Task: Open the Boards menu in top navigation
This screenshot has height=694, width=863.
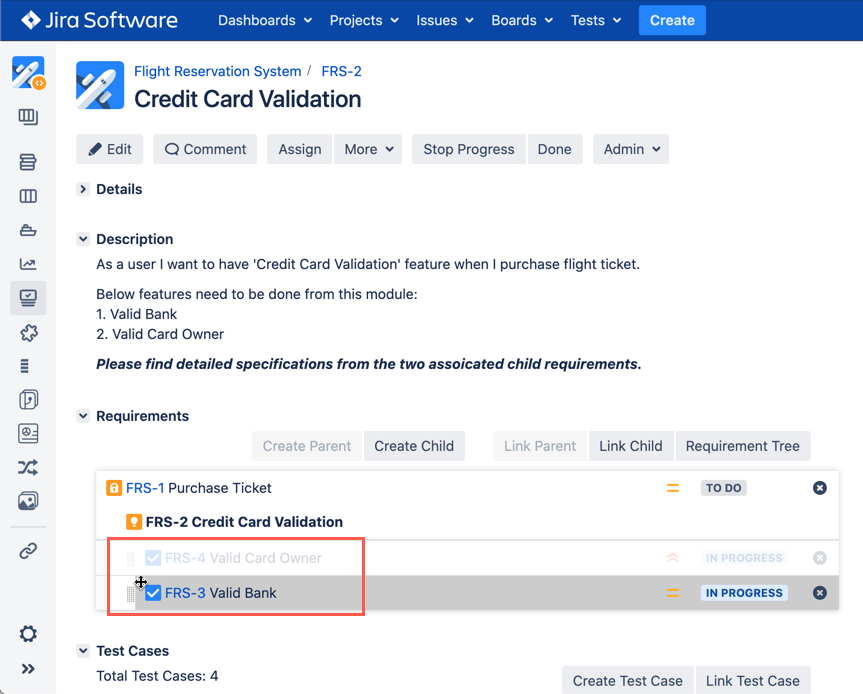Action: point(522,20)
